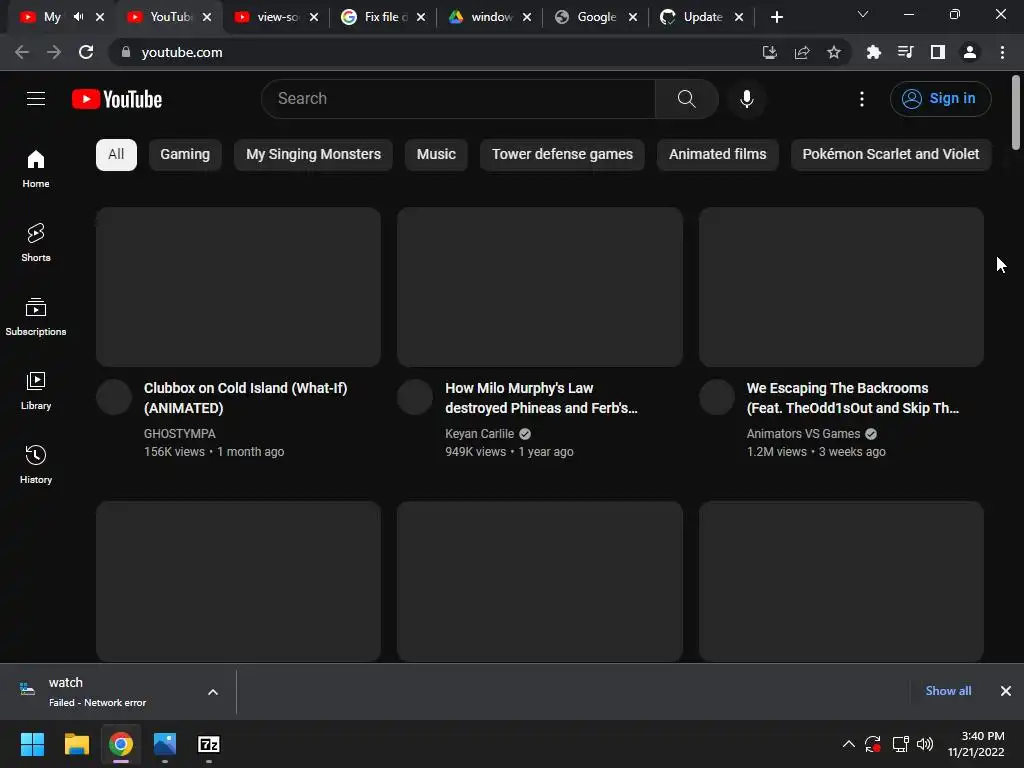This screenshot has width=1024, height=768.
Task: Bookmark this page with the star
Action: tap(834, 52)
